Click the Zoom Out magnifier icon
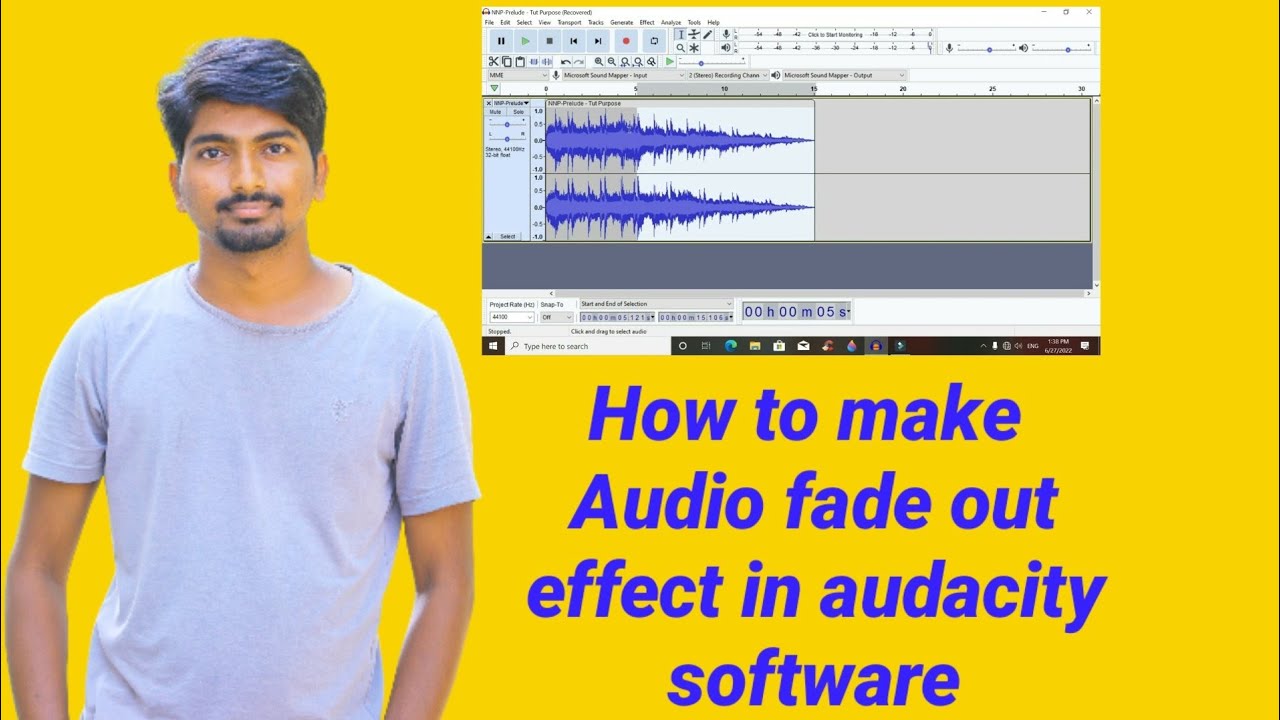Viewport: 1280px width, 720px height. pyautogui.click(x=612, y=62)
